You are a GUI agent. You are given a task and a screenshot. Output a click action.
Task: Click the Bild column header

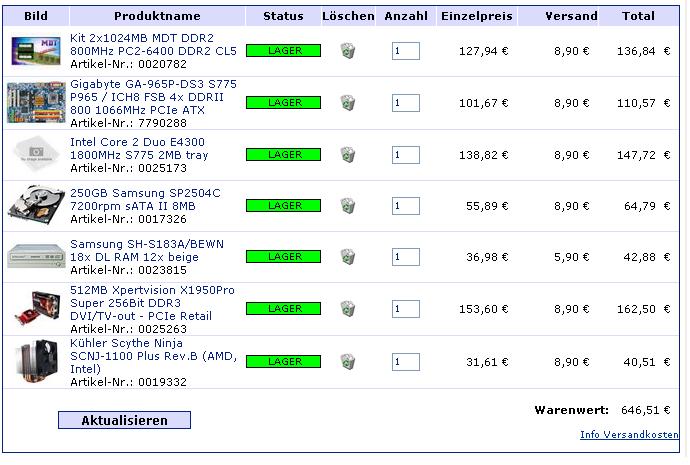tap(36, 16)
